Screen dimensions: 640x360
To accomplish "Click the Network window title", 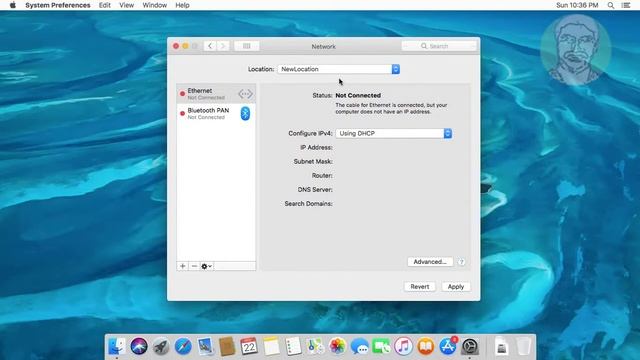I will click(324, 47).
